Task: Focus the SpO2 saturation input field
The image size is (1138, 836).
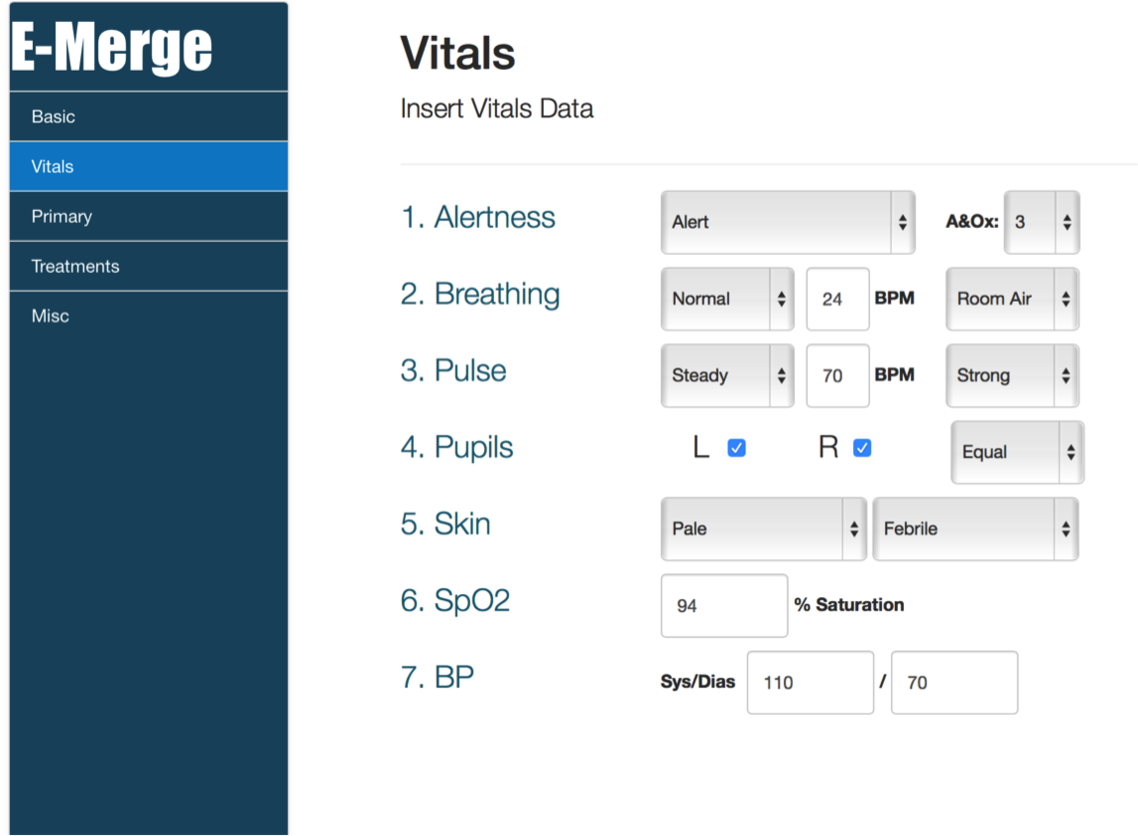Action: 724,605
